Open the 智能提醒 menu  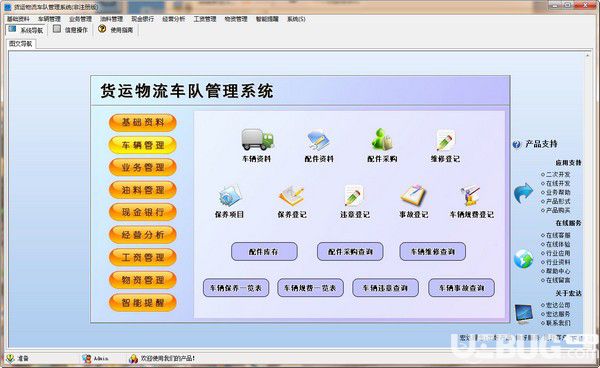(267, 19)
